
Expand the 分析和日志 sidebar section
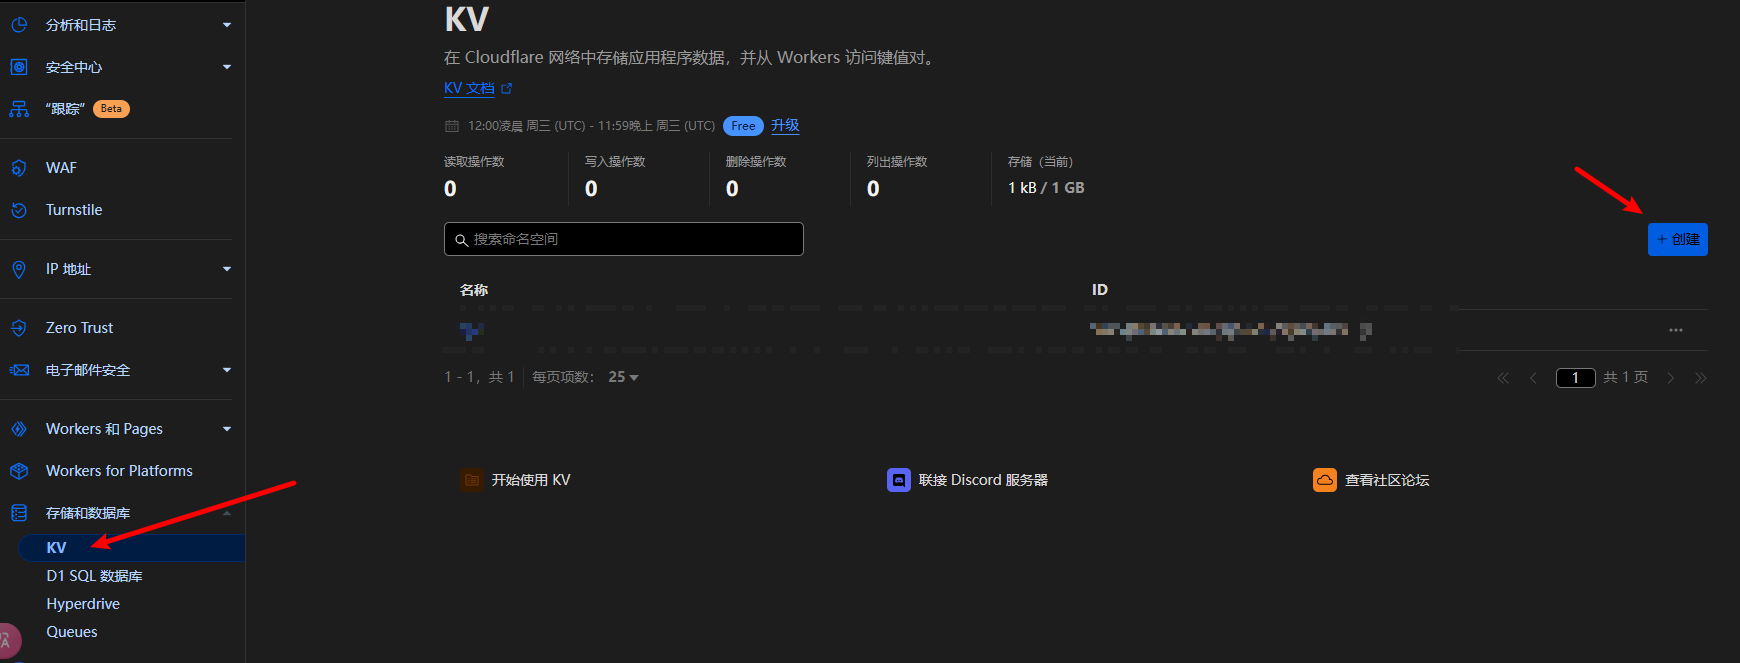coord(227,25)
